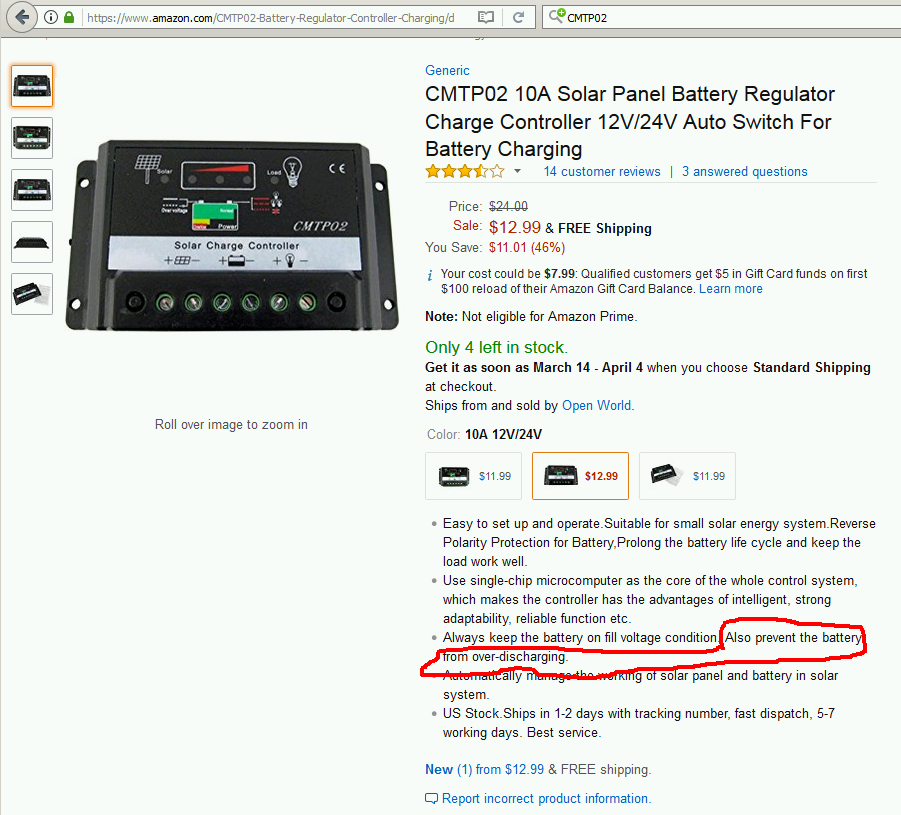Open the 3 answered questions link
Screen dimensions: 901x815
[x=745, y=171]
